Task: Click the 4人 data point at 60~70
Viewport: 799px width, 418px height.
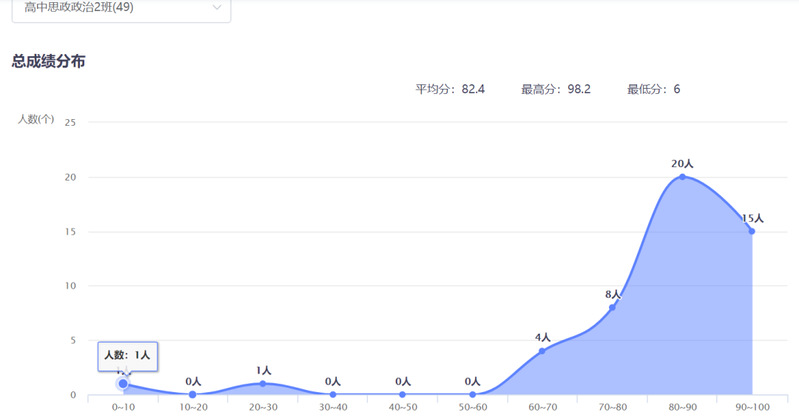Action: point(543,350)
